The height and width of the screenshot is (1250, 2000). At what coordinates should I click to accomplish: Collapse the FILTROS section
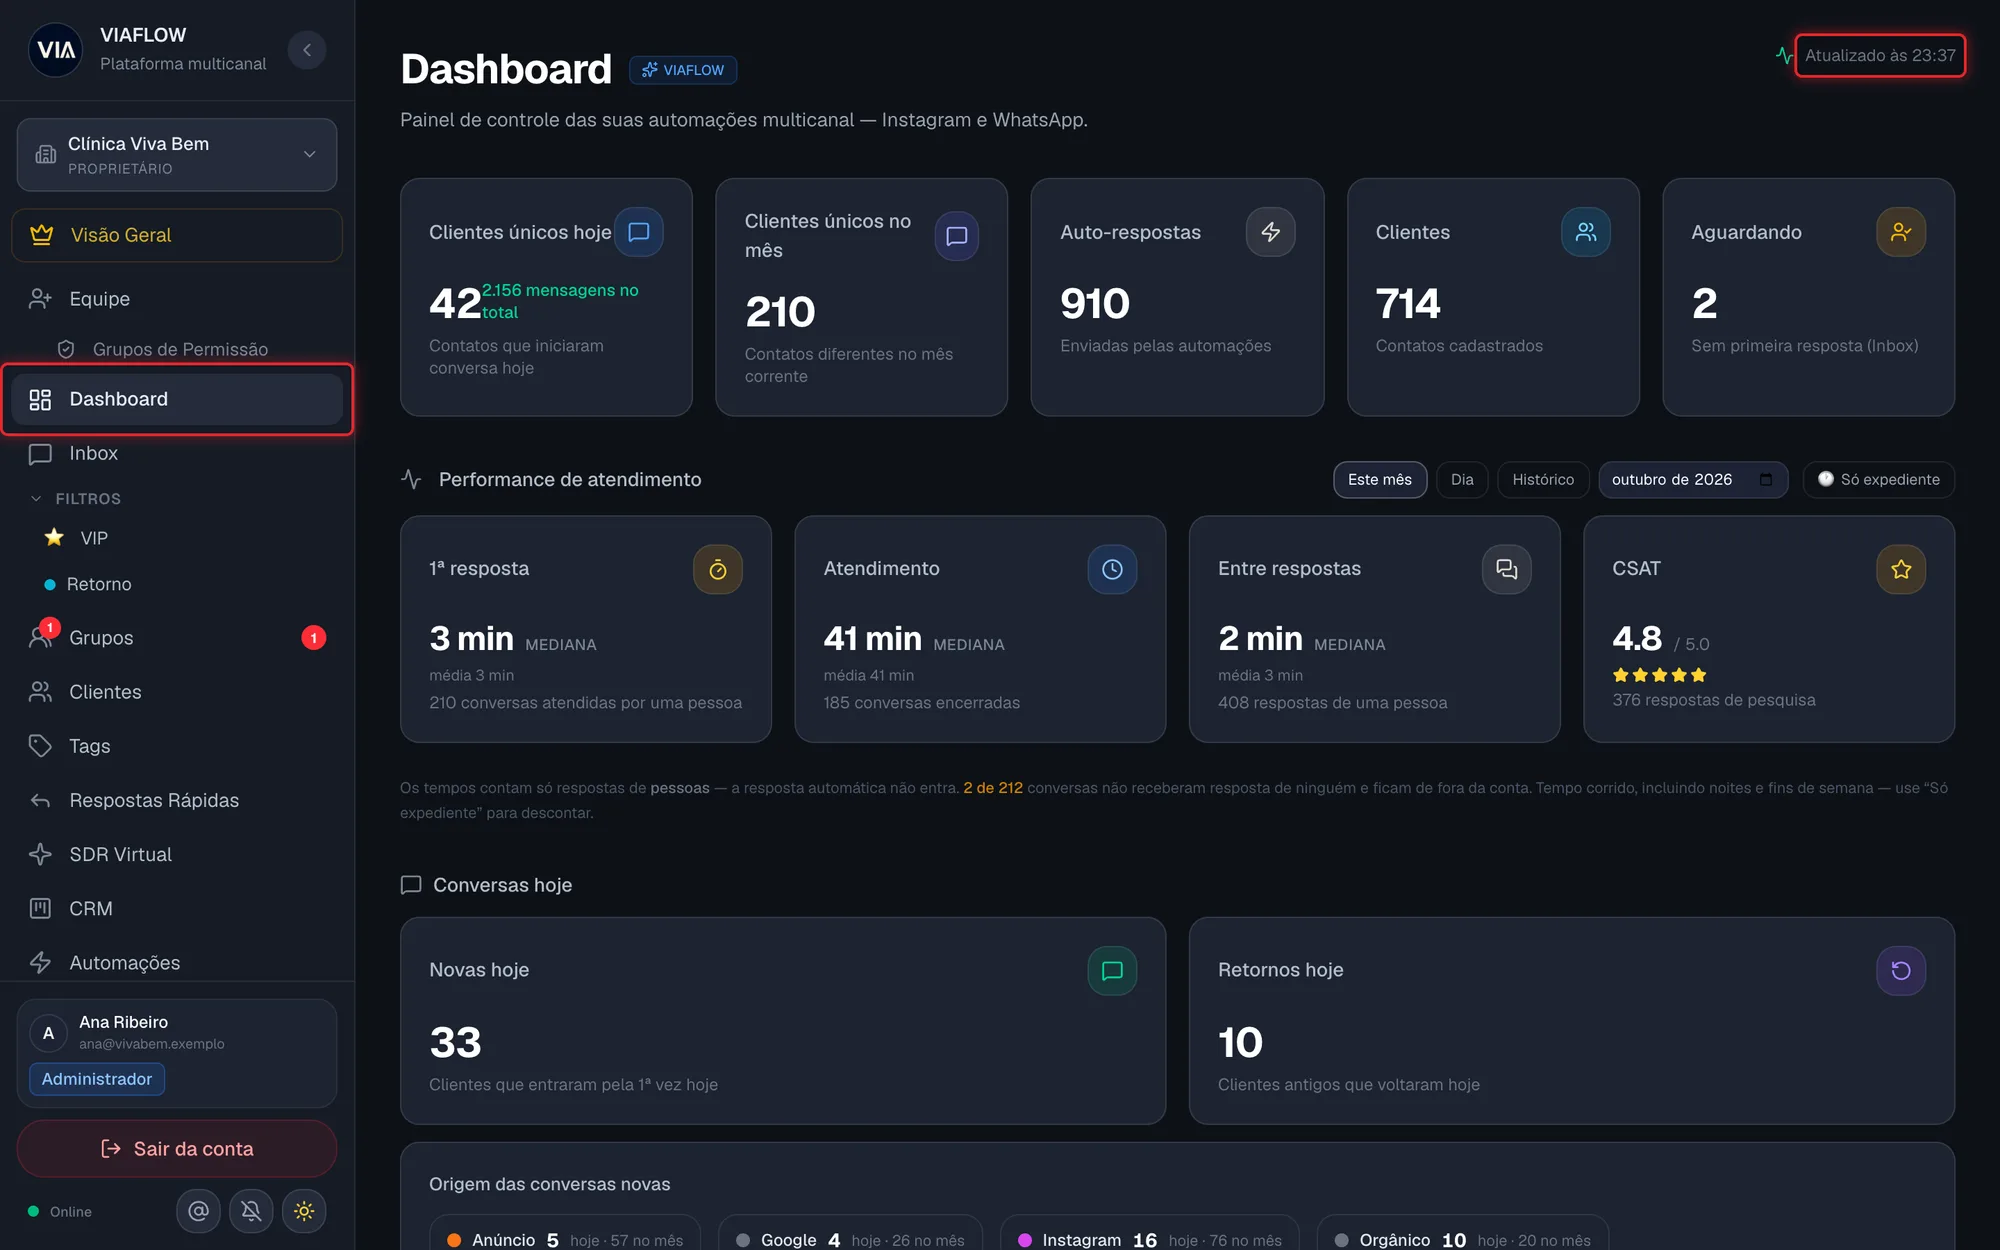pyautogui.click(x=76, y=498)
